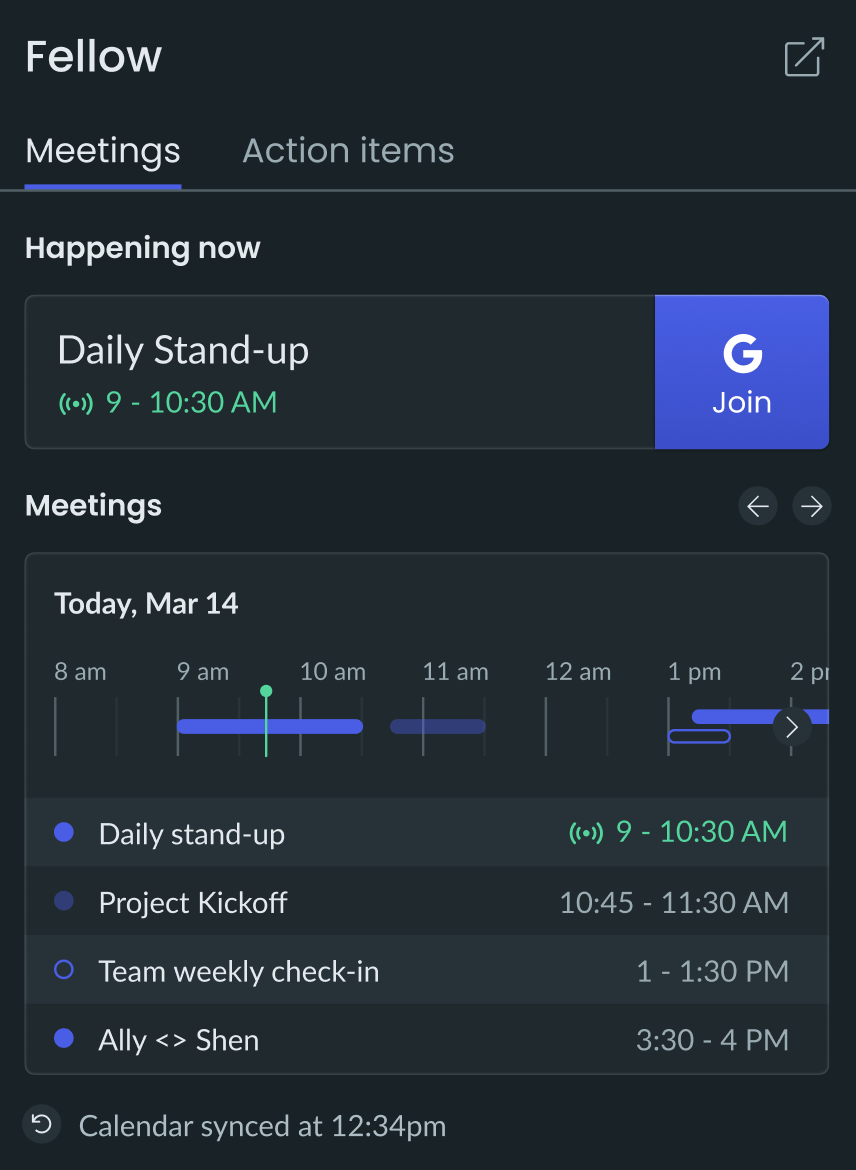The height and width of the screenshot is (1170, 856).
Task: Click the '3:30 - 4 PM' time text
Action: (713, 1040)
